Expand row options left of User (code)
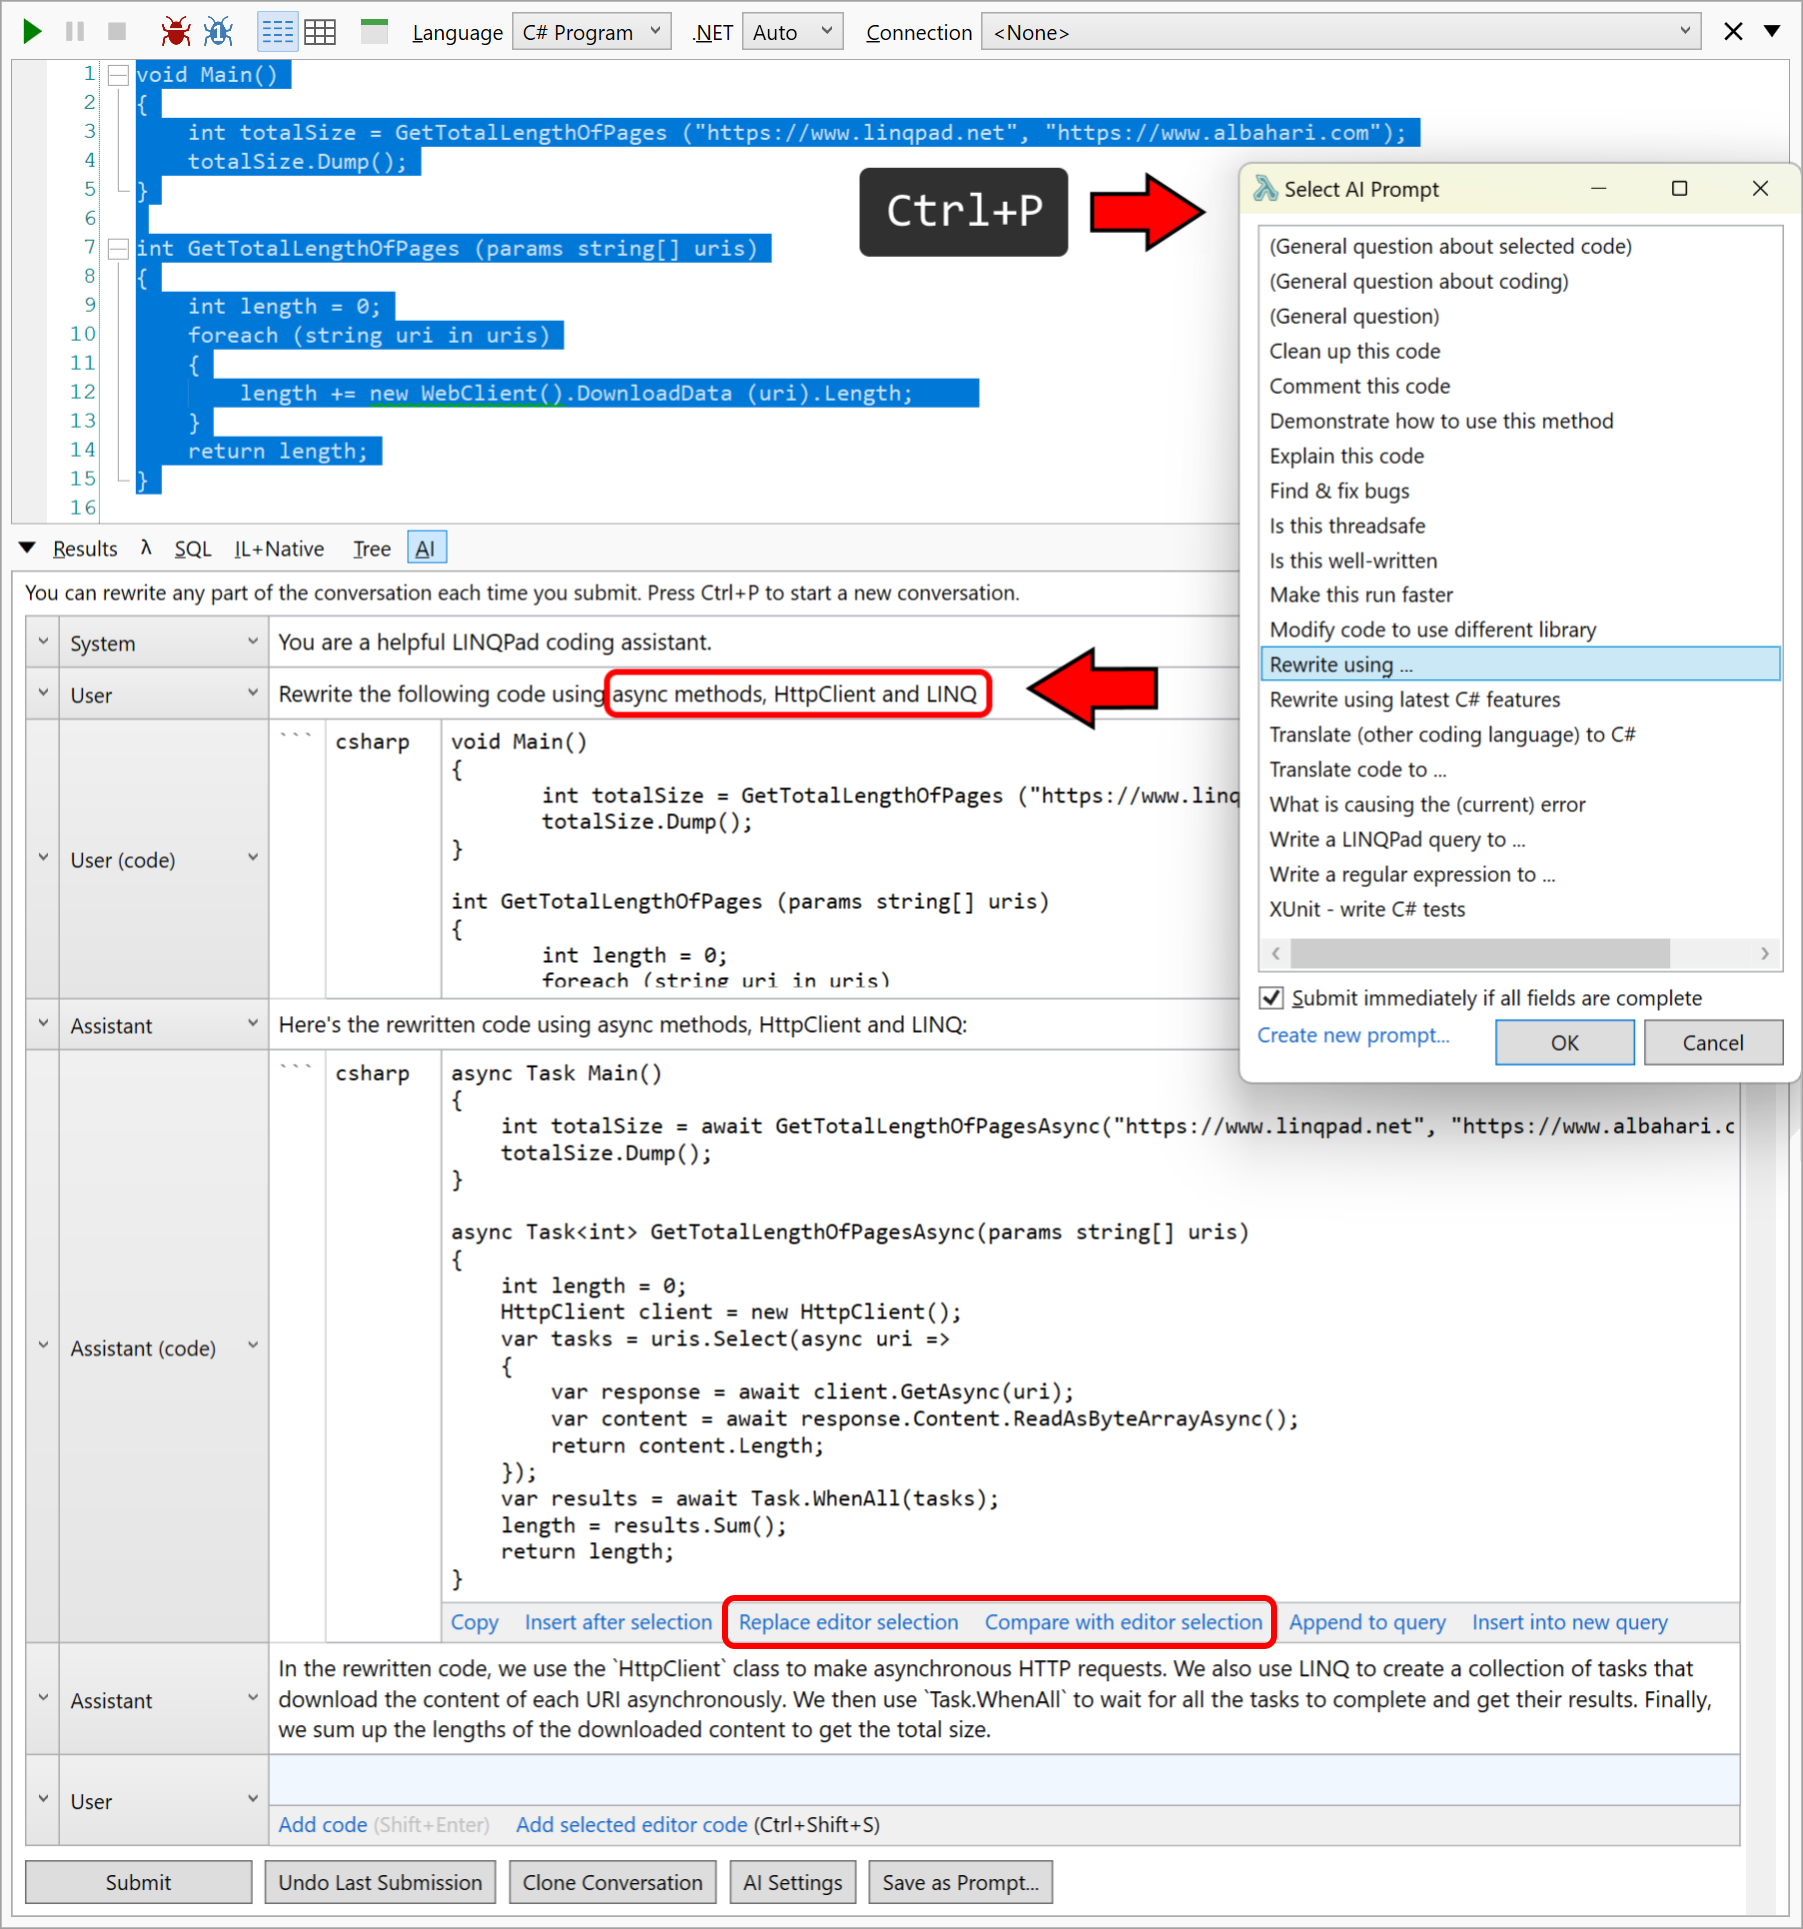 coord(43,858)
